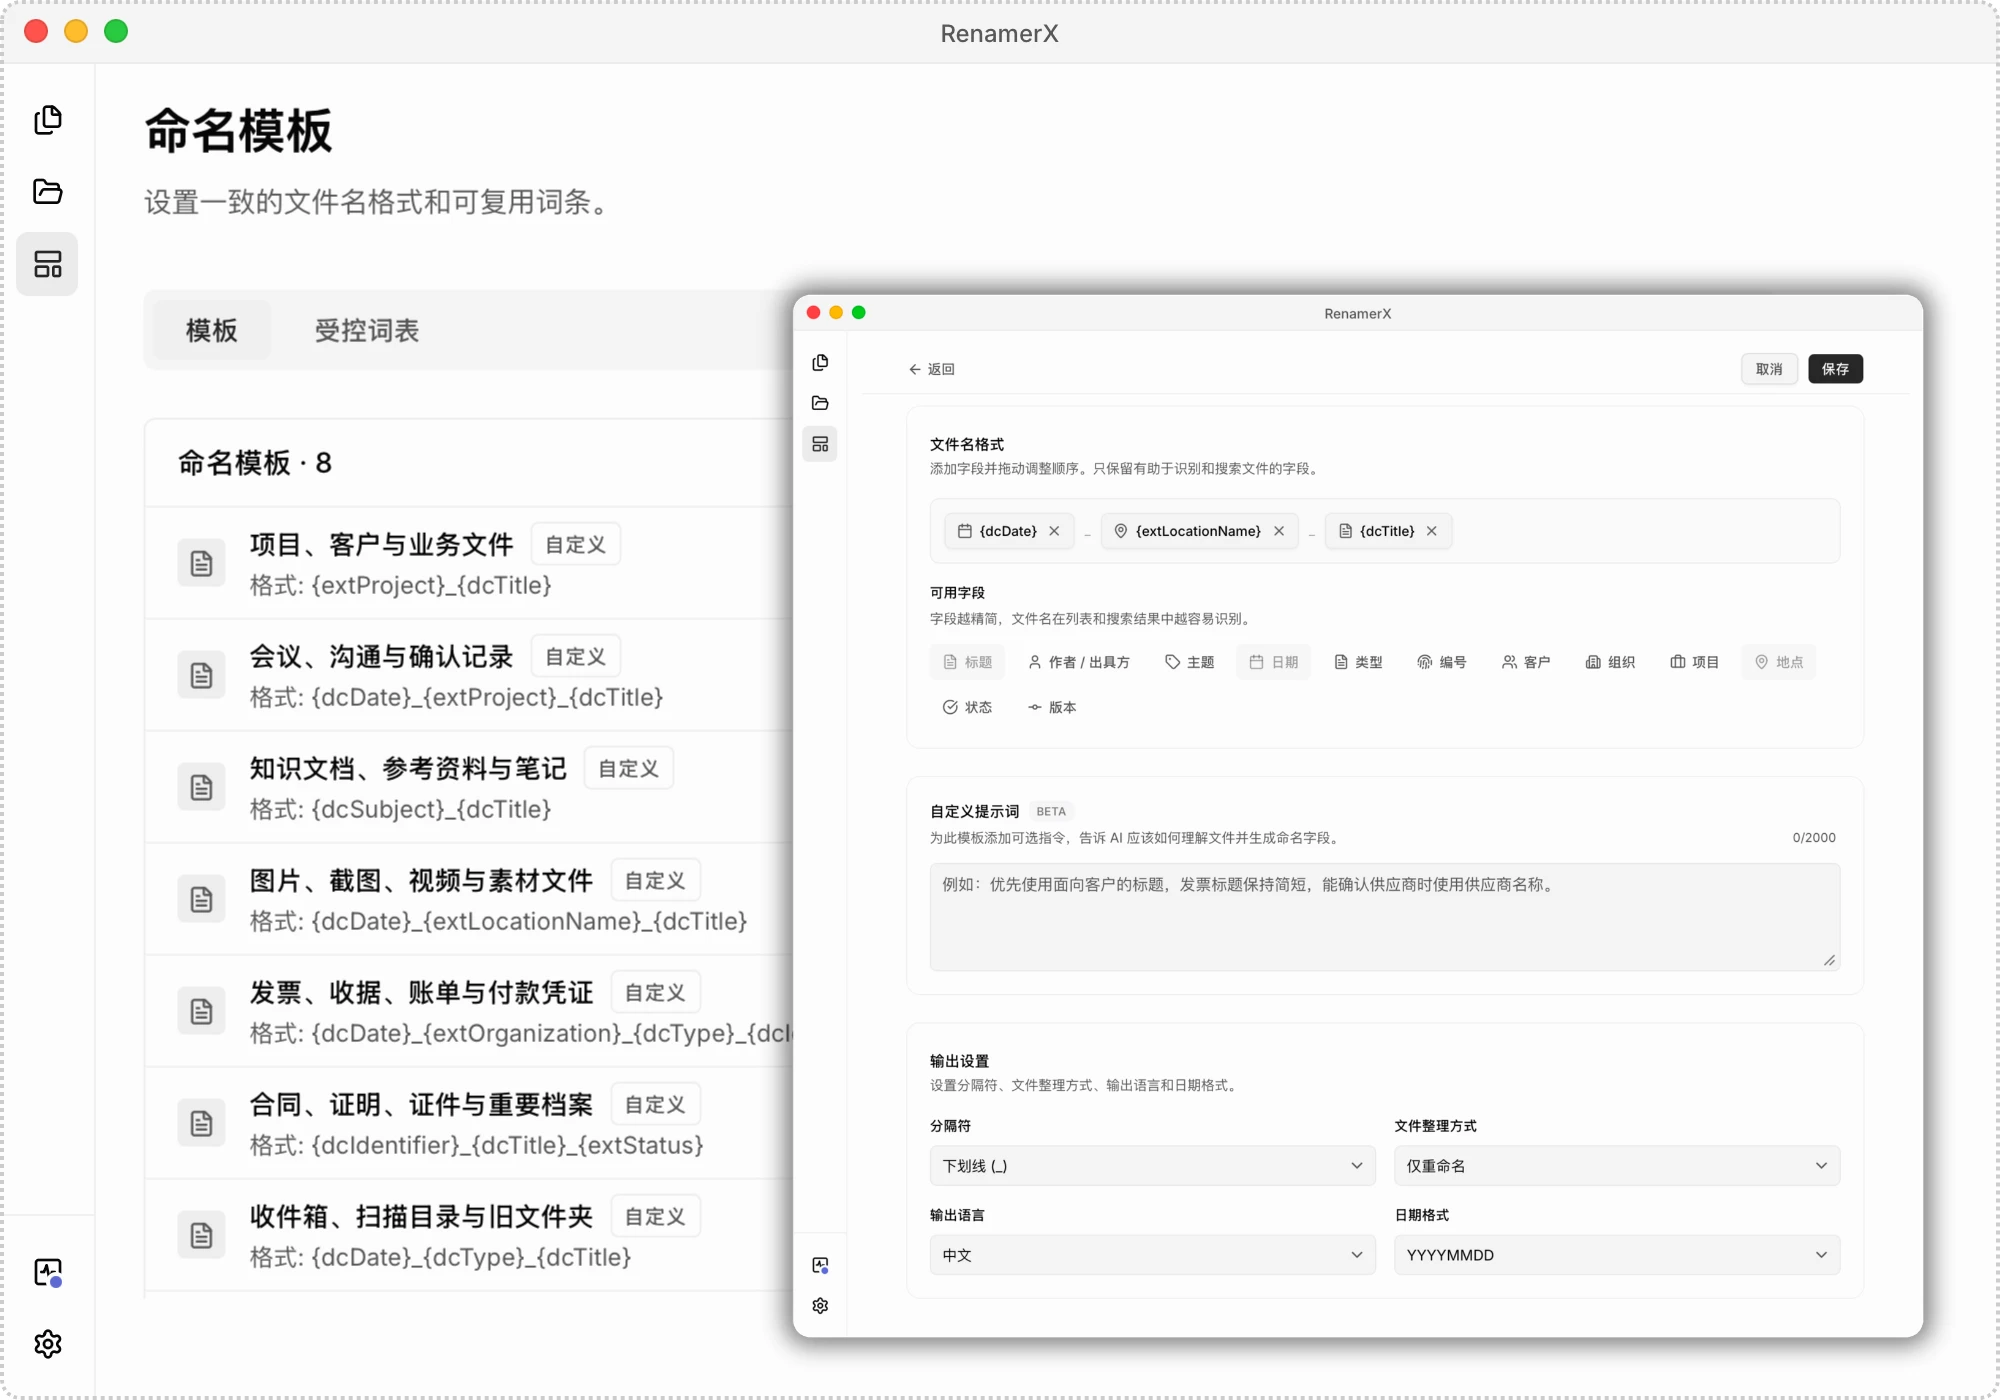The height and width of the screenshot is (1400, 2000).
Task: Remove the {dcTitle} field chip
Action: tap(1432, 531)
